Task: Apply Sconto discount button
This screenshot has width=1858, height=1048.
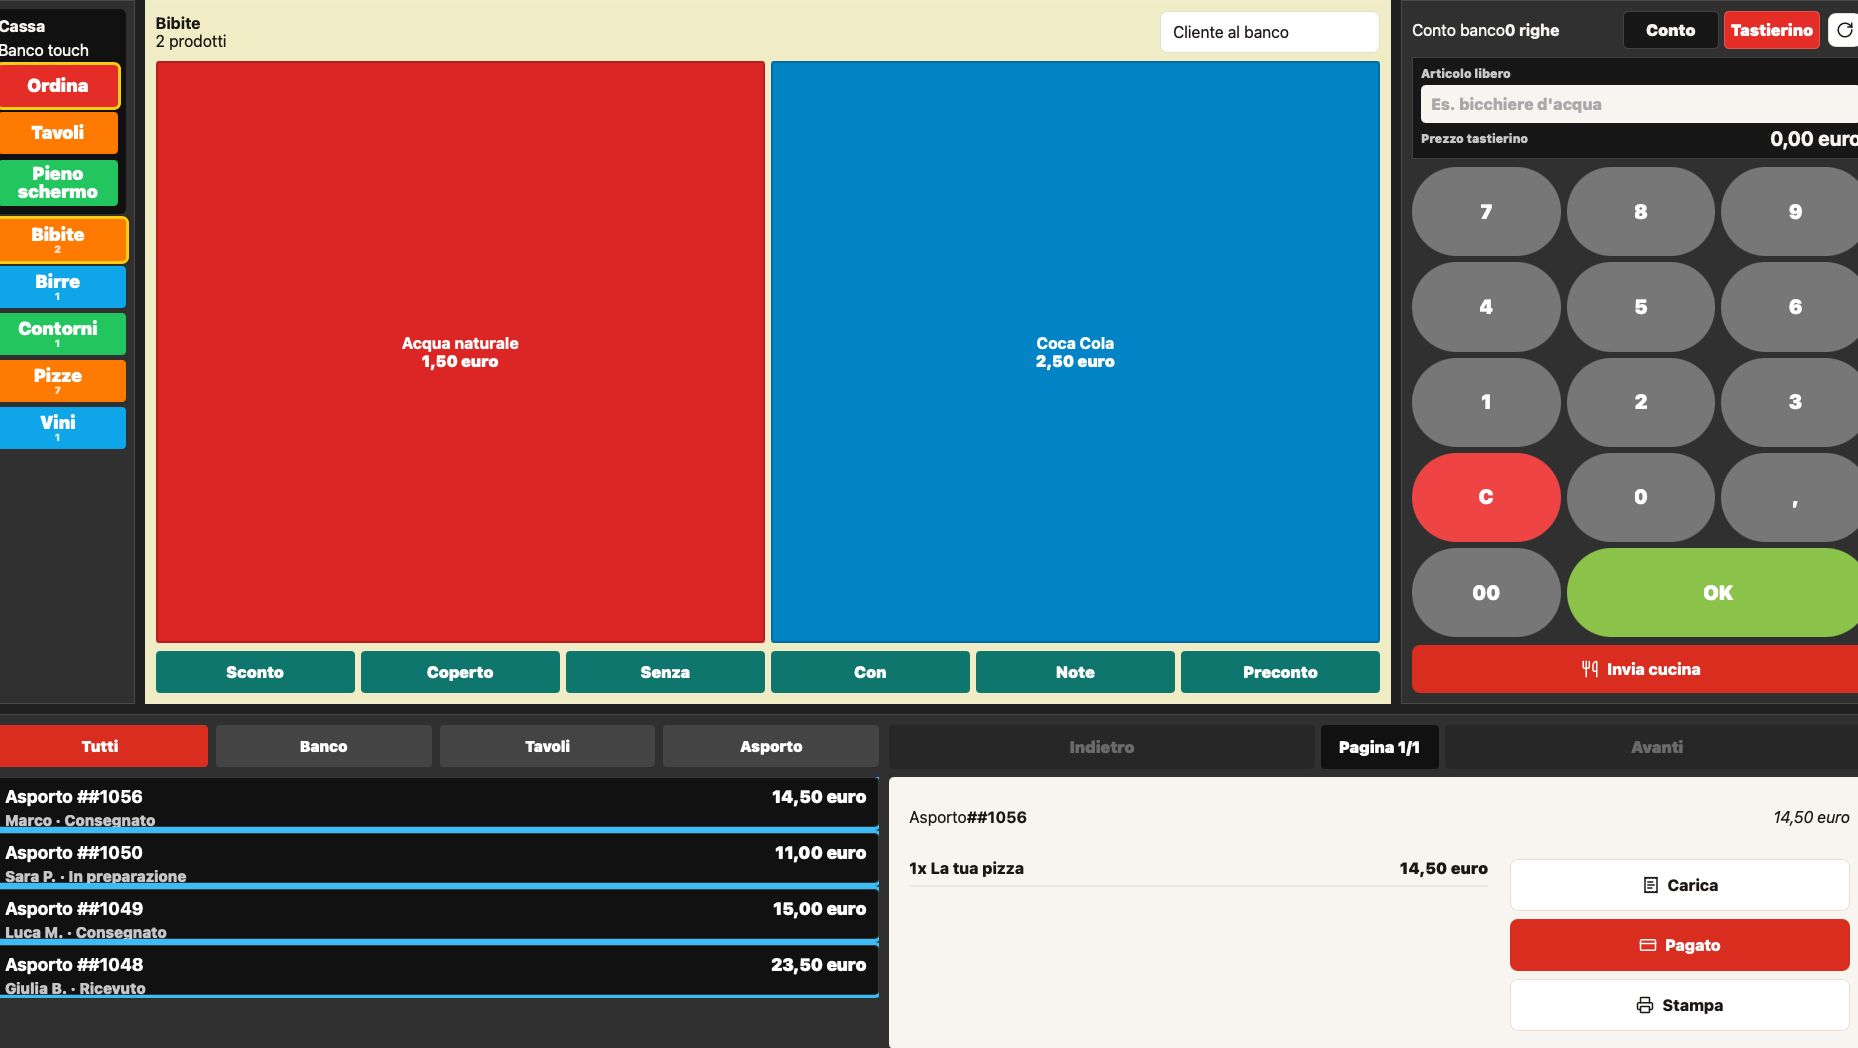Action: point(255,672)
